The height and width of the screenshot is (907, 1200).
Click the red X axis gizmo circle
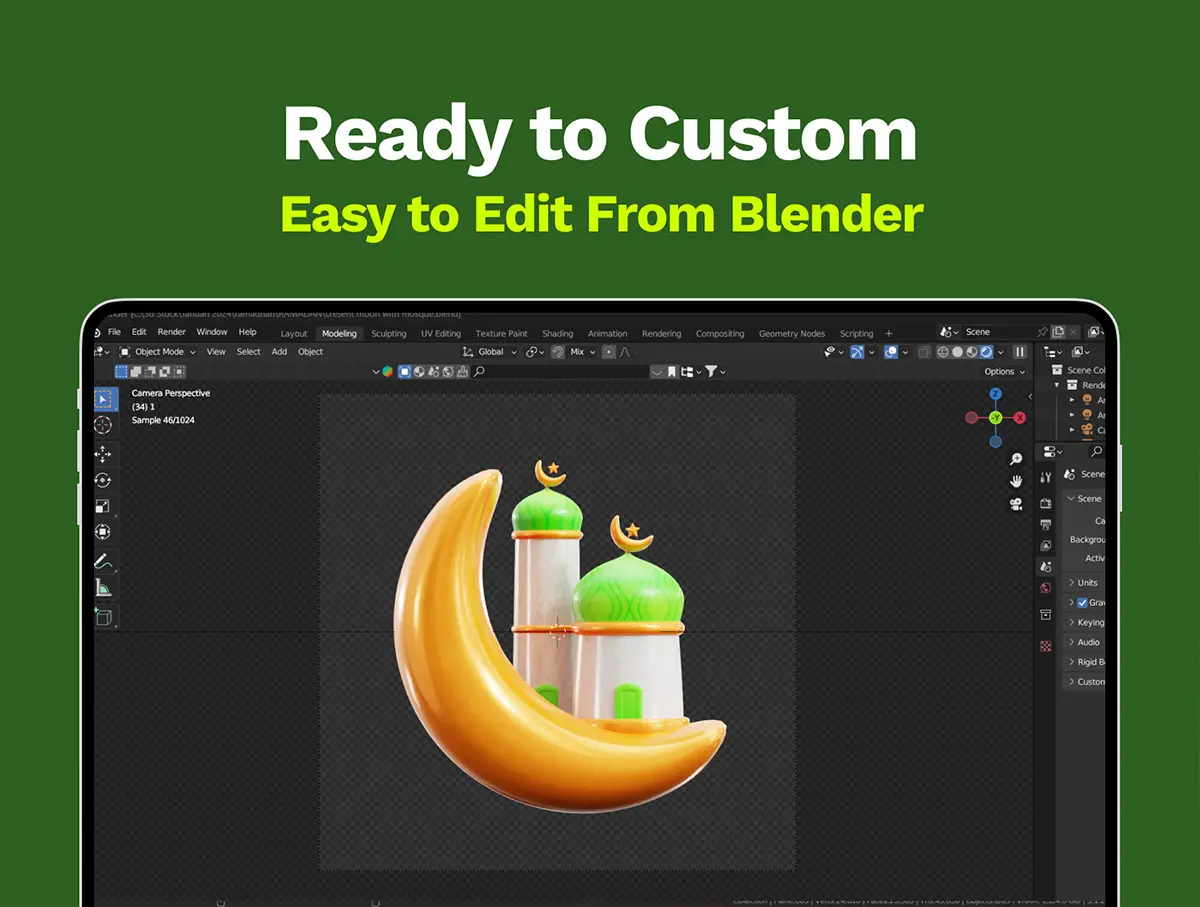coord(1020,417)
